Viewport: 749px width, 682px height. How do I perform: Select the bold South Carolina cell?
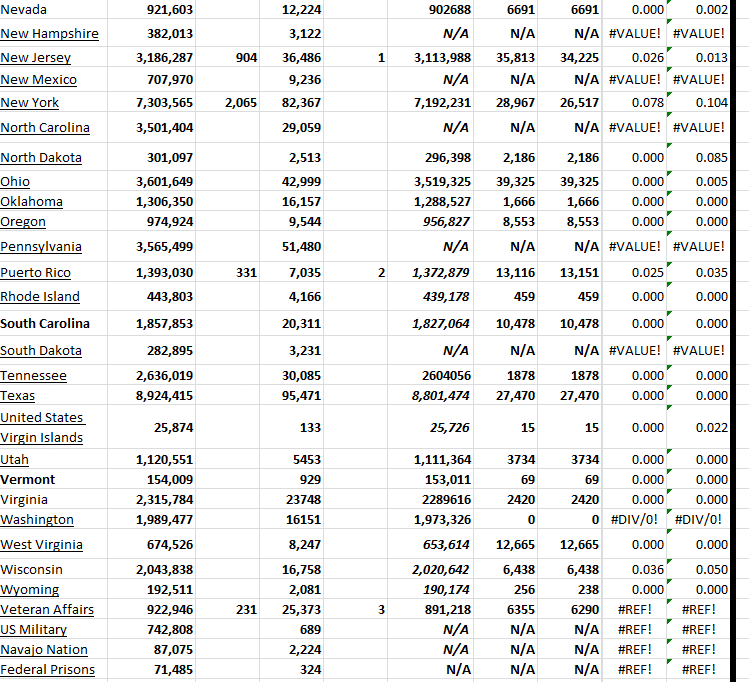coord(54,323)
